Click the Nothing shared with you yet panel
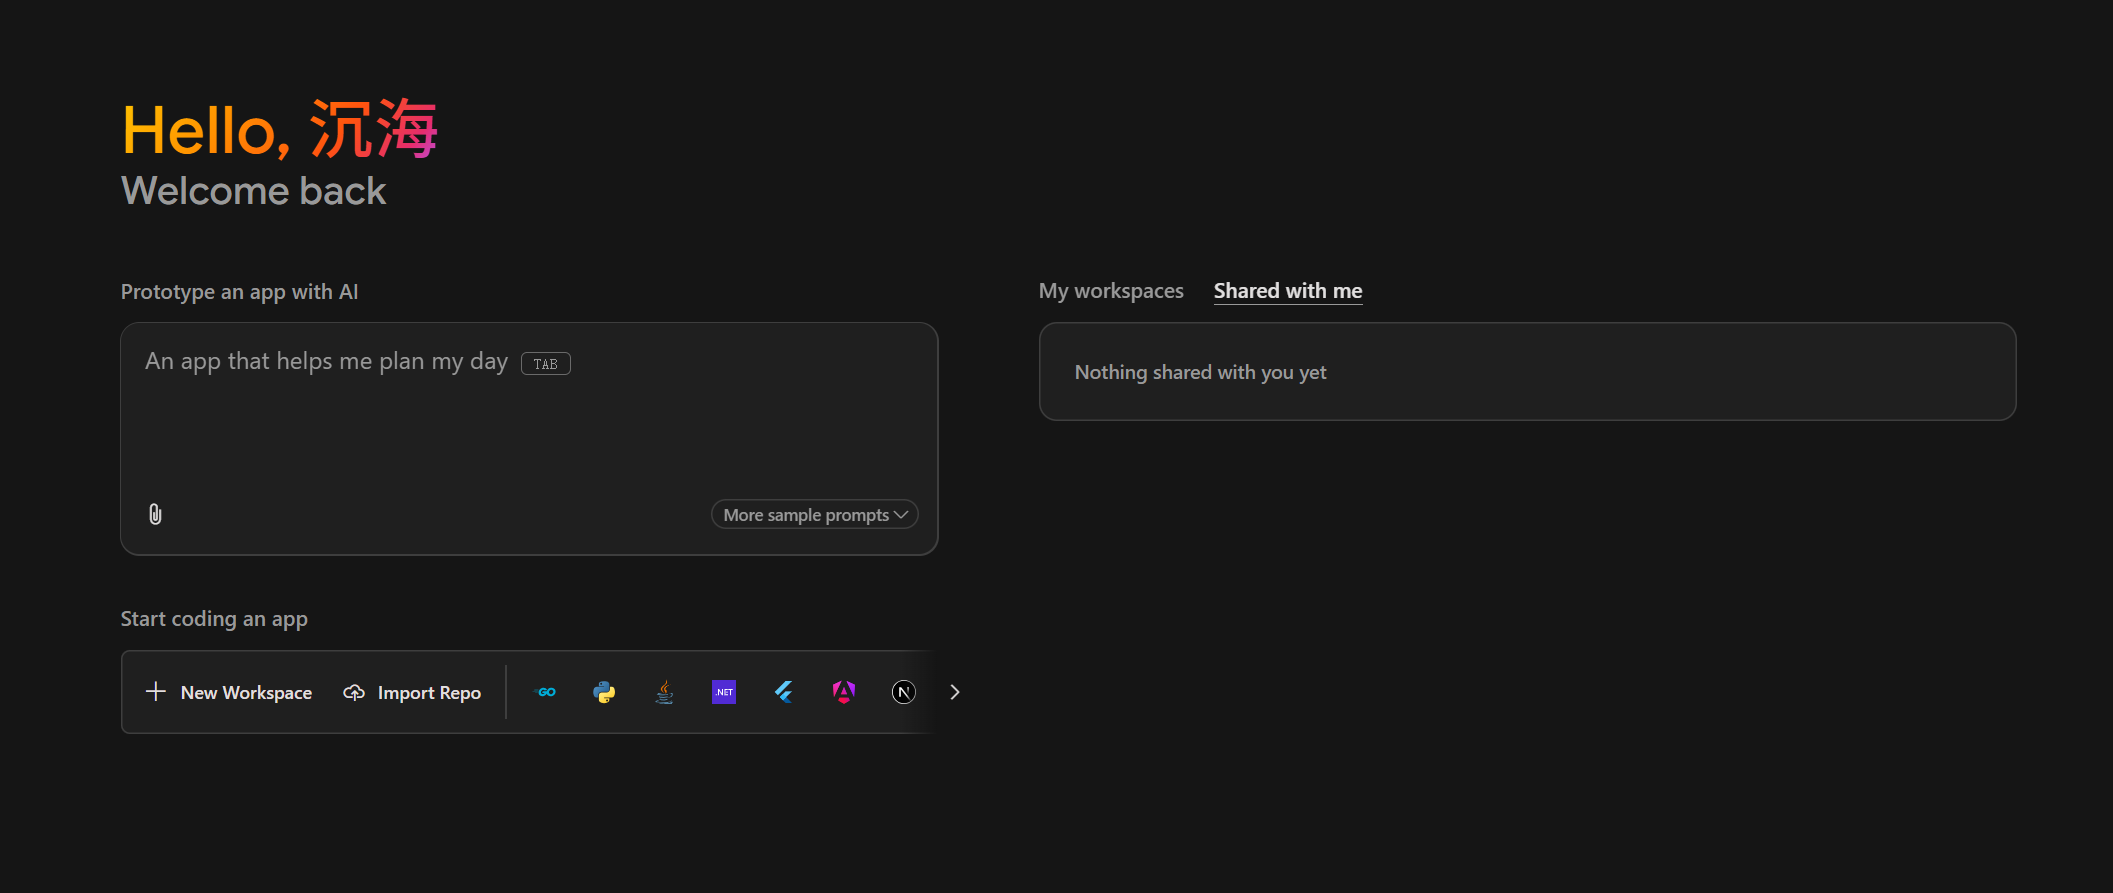The height and width of the screenshot is (893, 2113). pyautogui.click(x=1526, y=372)
